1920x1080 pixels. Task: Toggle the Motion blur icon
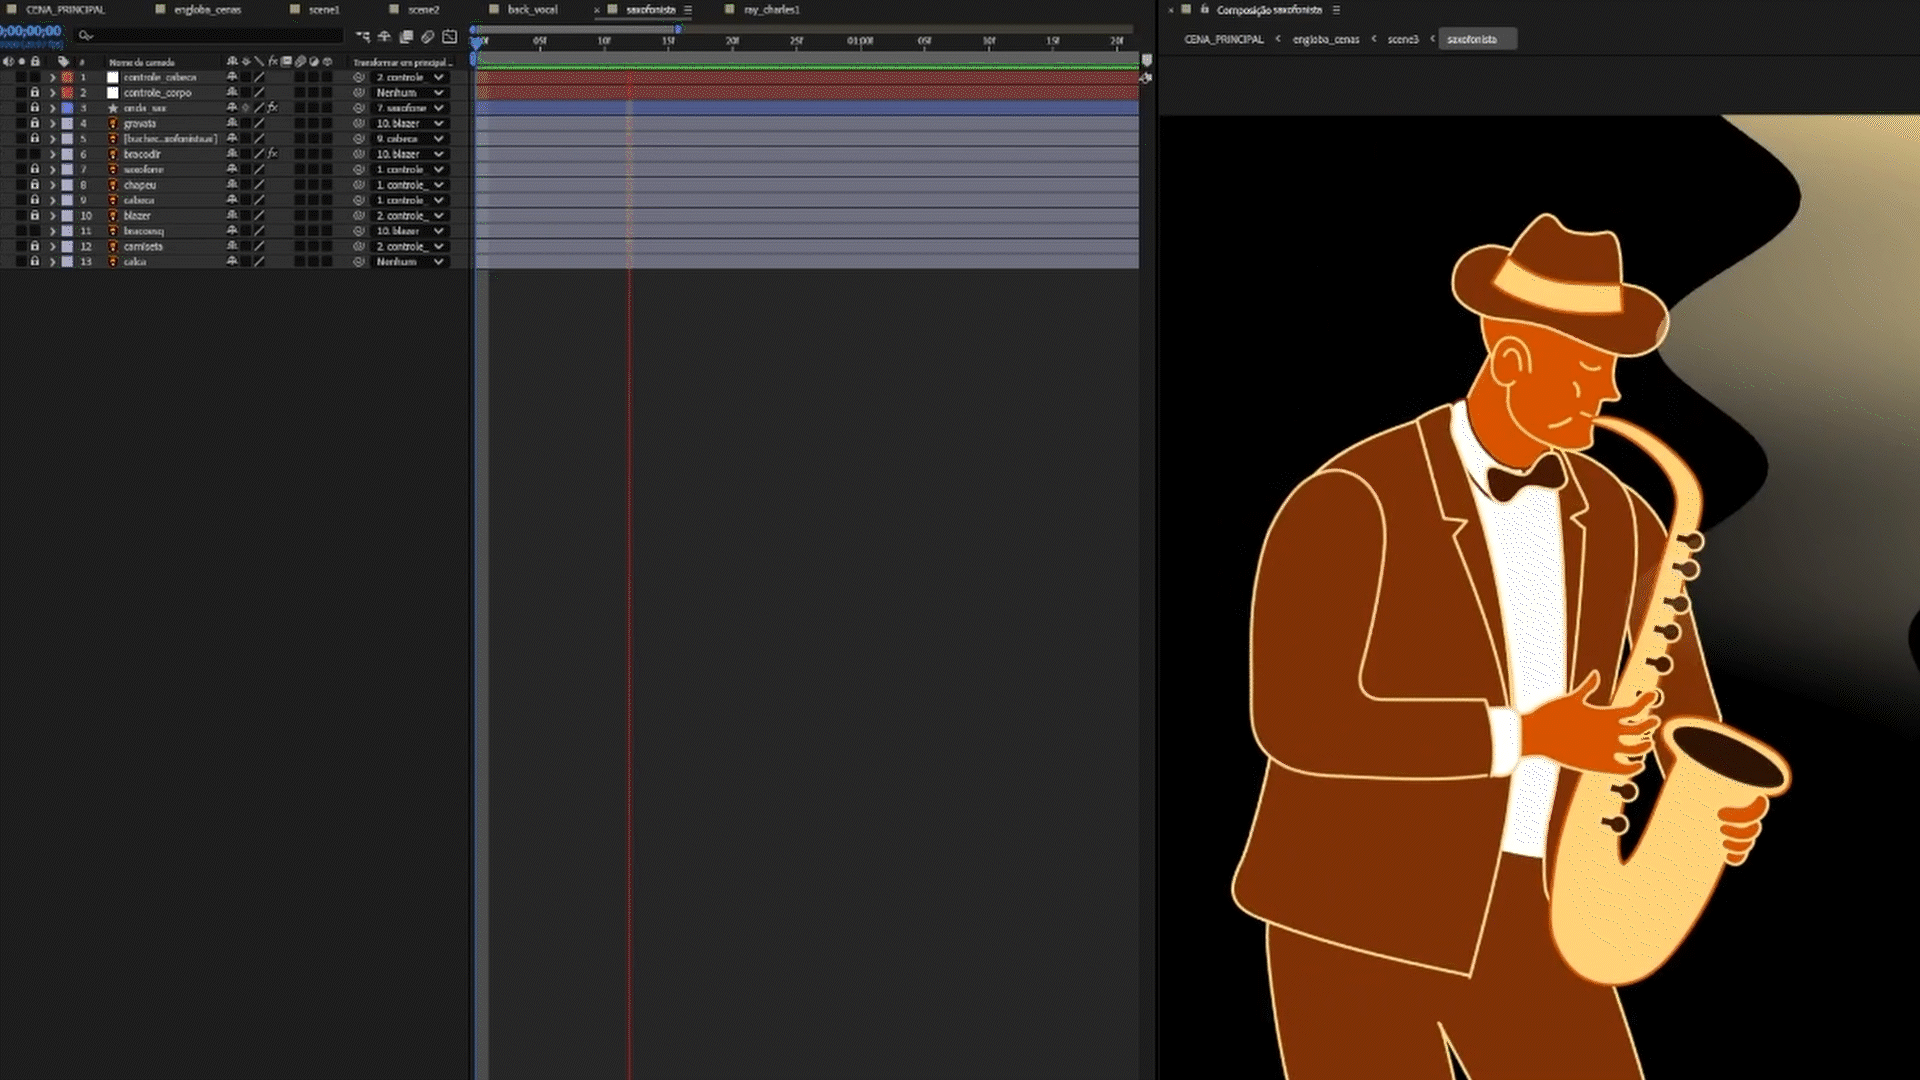[x=428, y=37]
